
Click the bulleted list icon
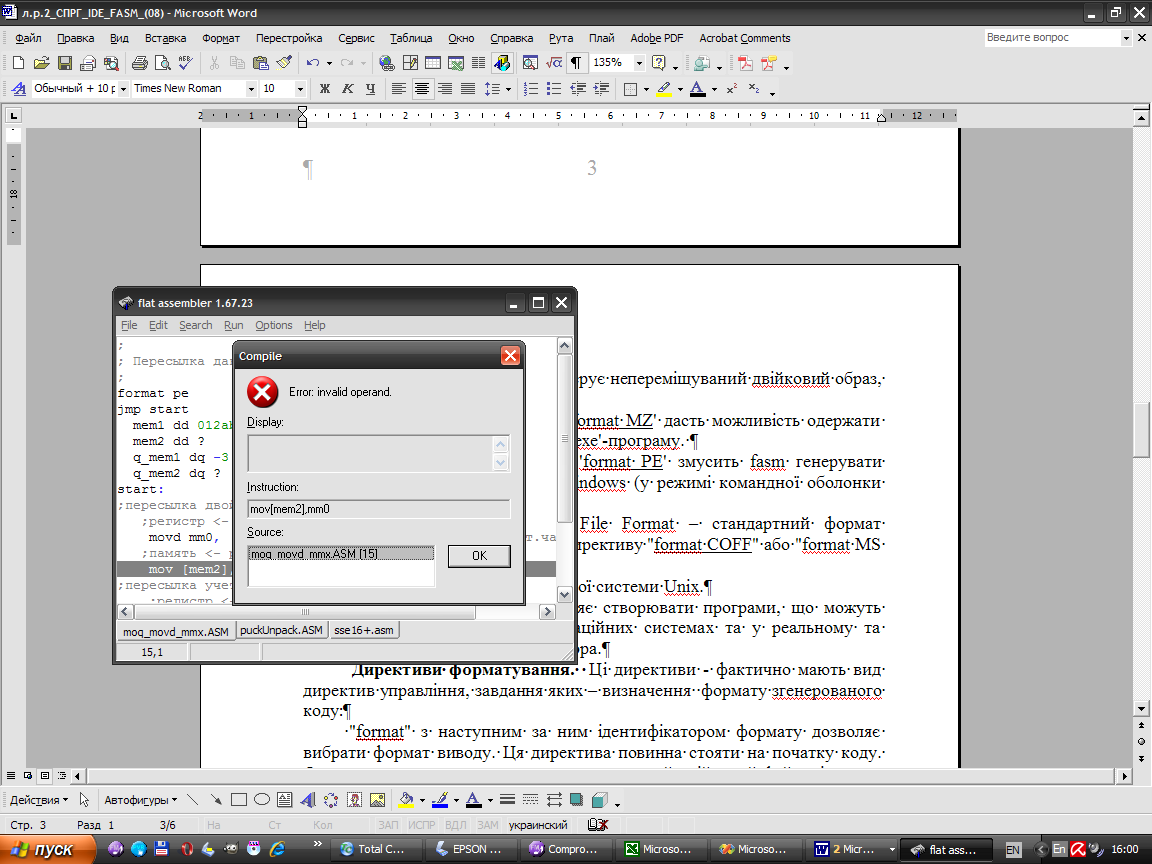click(x=554, y=89)
